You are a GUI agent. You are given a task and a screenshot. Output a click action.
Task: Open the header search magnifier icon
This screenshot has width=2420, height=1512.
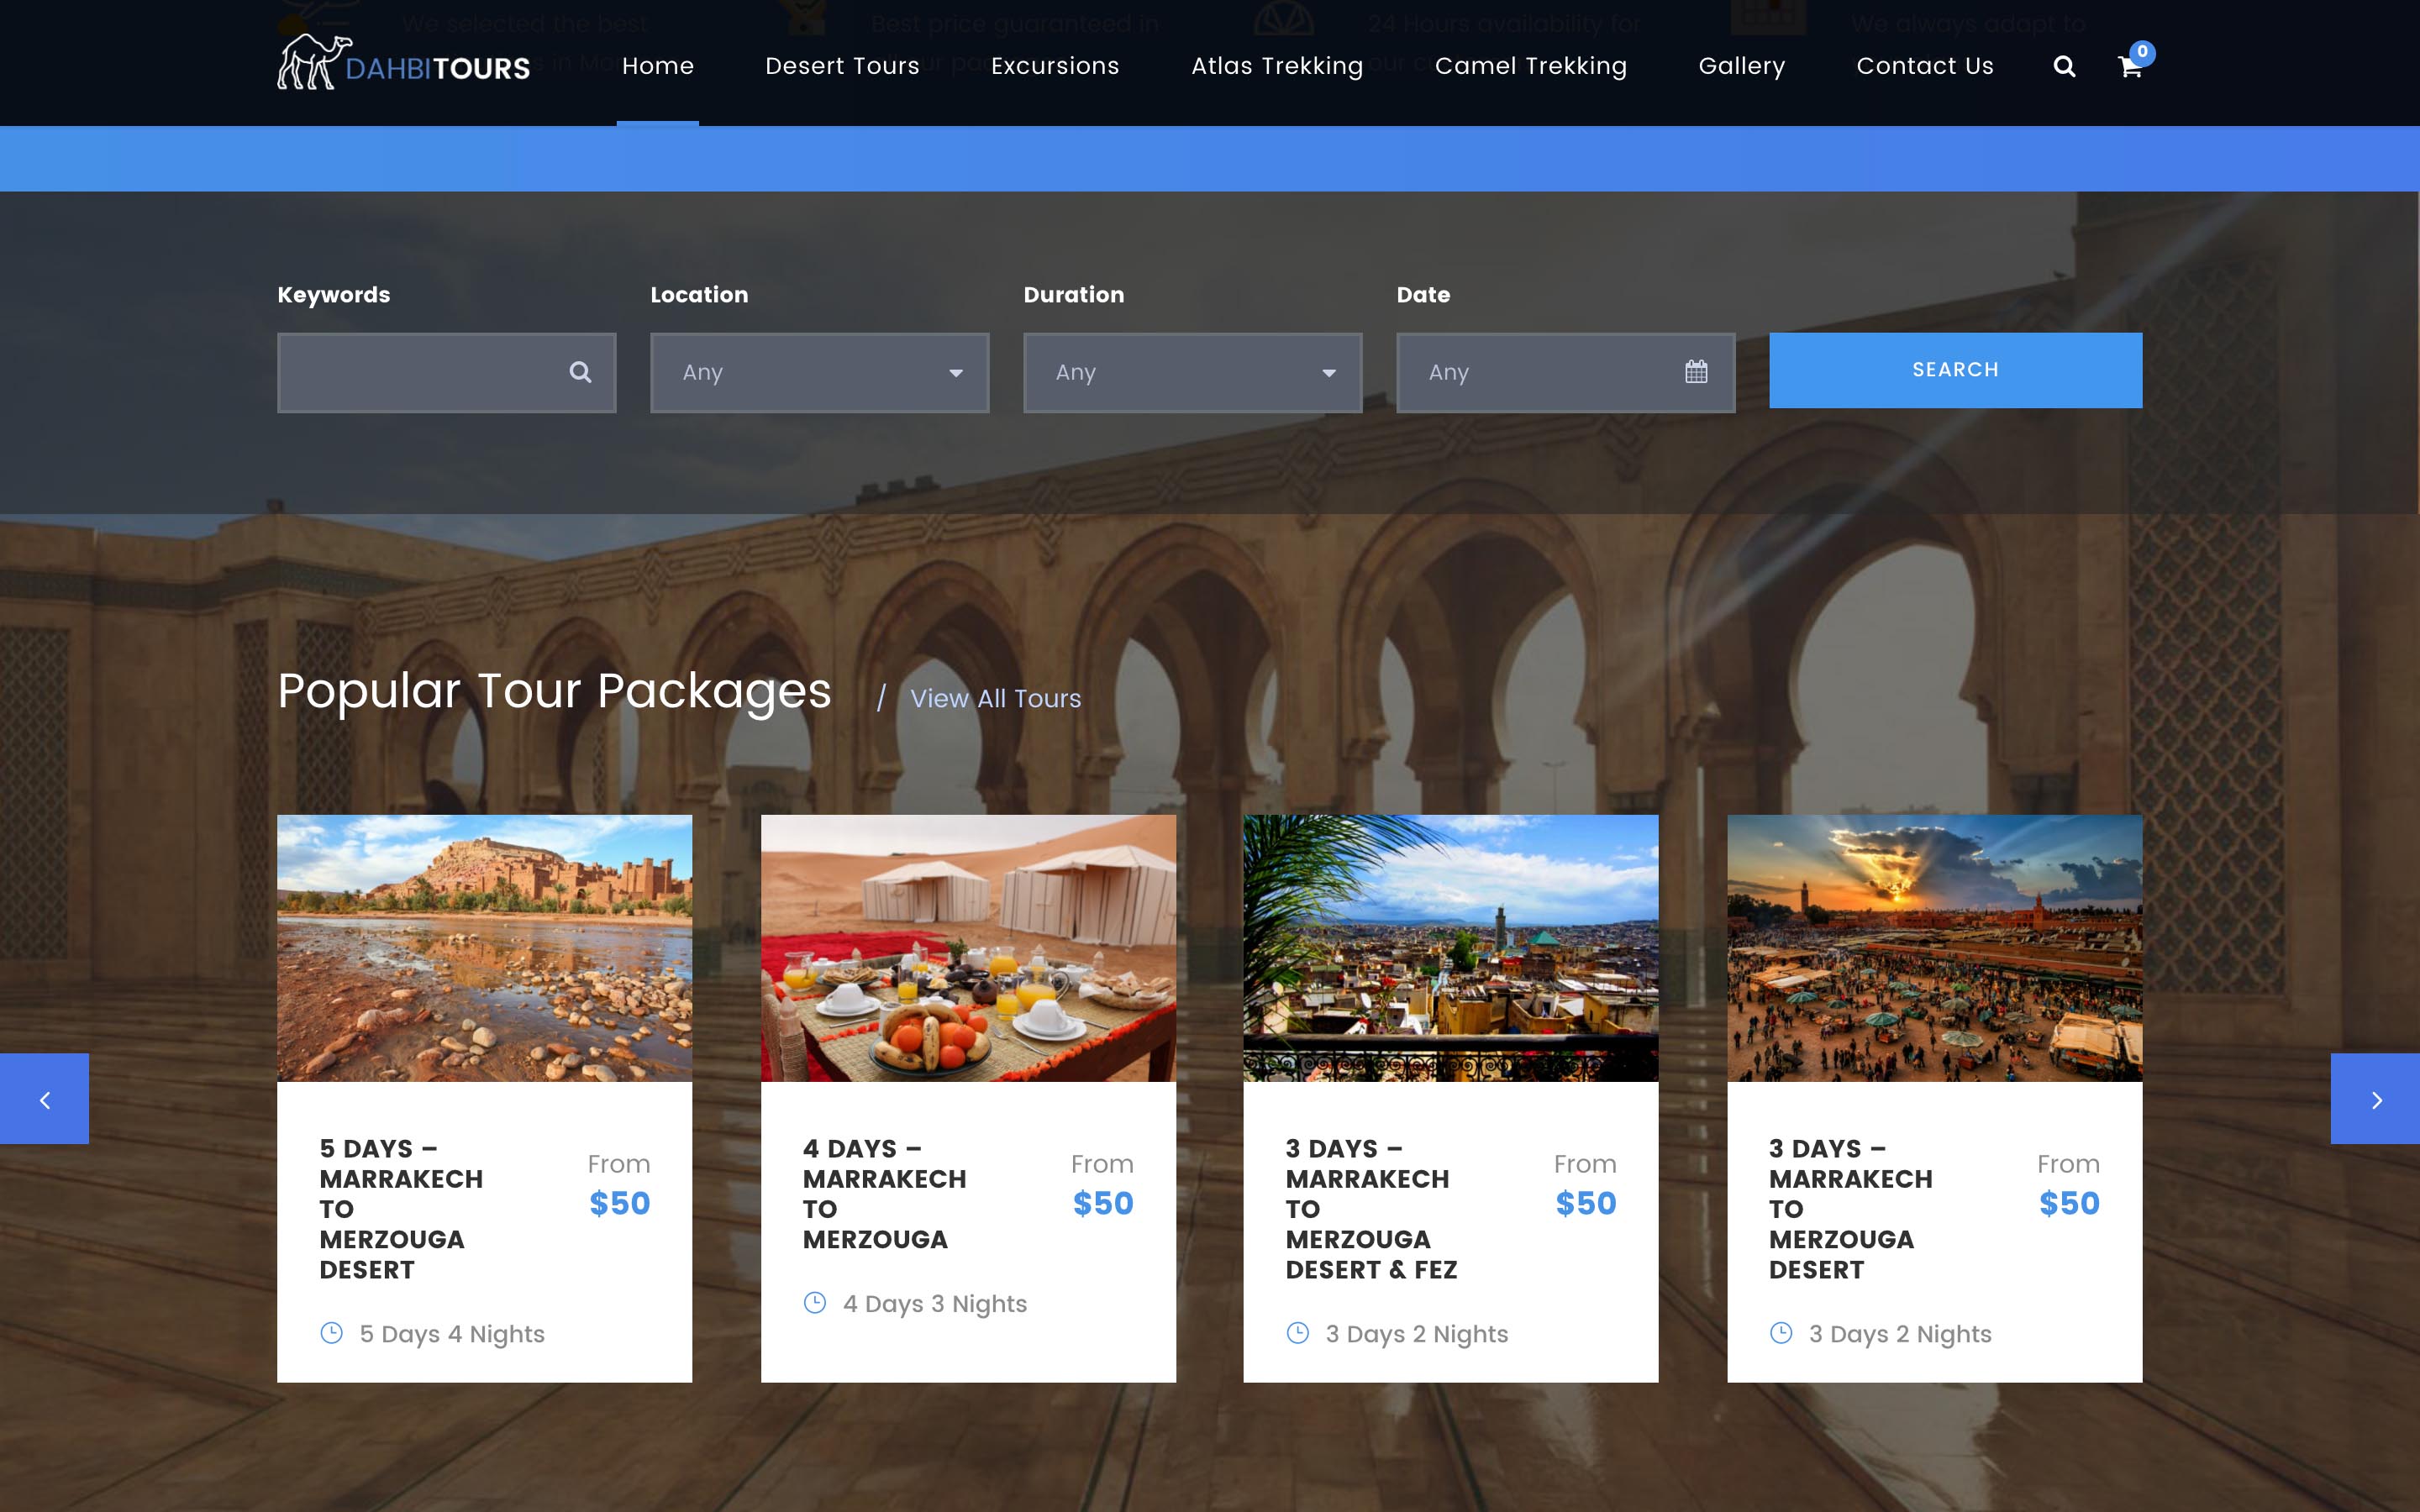coord(2064,66)
